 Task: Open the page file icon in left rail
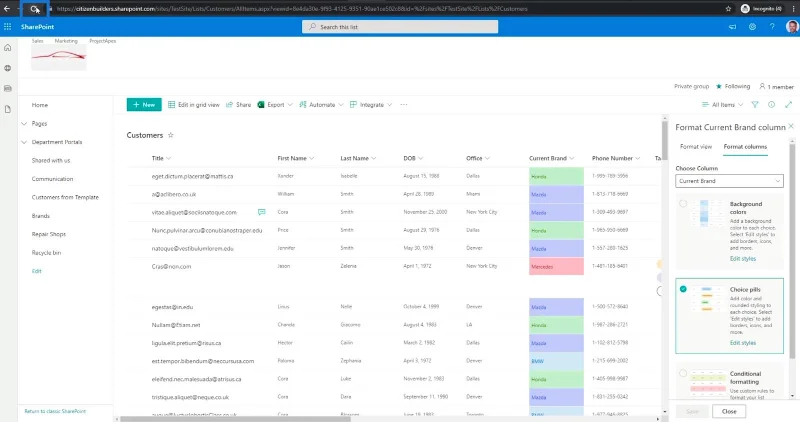click(x=8, y=109)
